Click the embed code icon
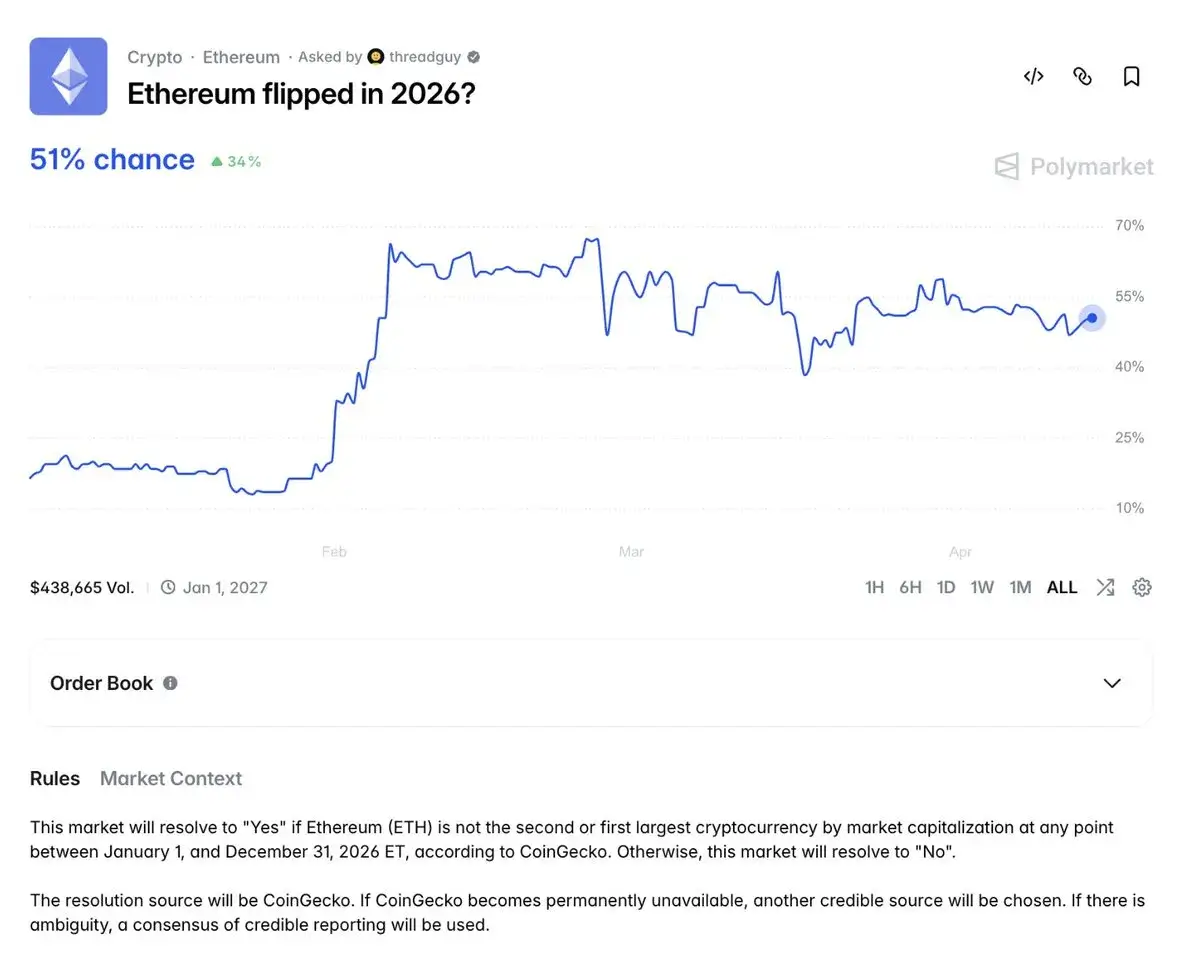1200x974 pixels. 1033,76
